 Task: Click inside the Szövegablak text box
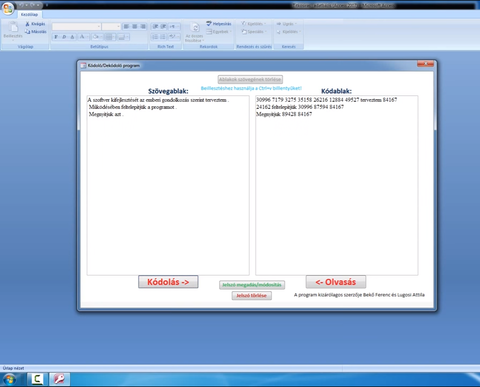pyautogui.click(x=168, y=185)
